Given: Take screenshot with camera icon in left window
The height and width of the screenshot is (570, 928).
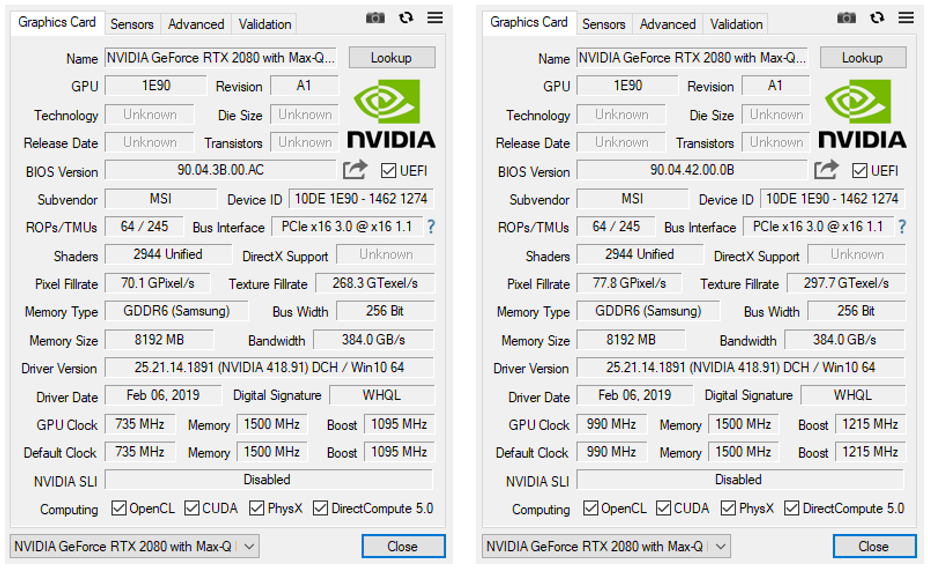Looking at the screenshot, I should (375, 18).
